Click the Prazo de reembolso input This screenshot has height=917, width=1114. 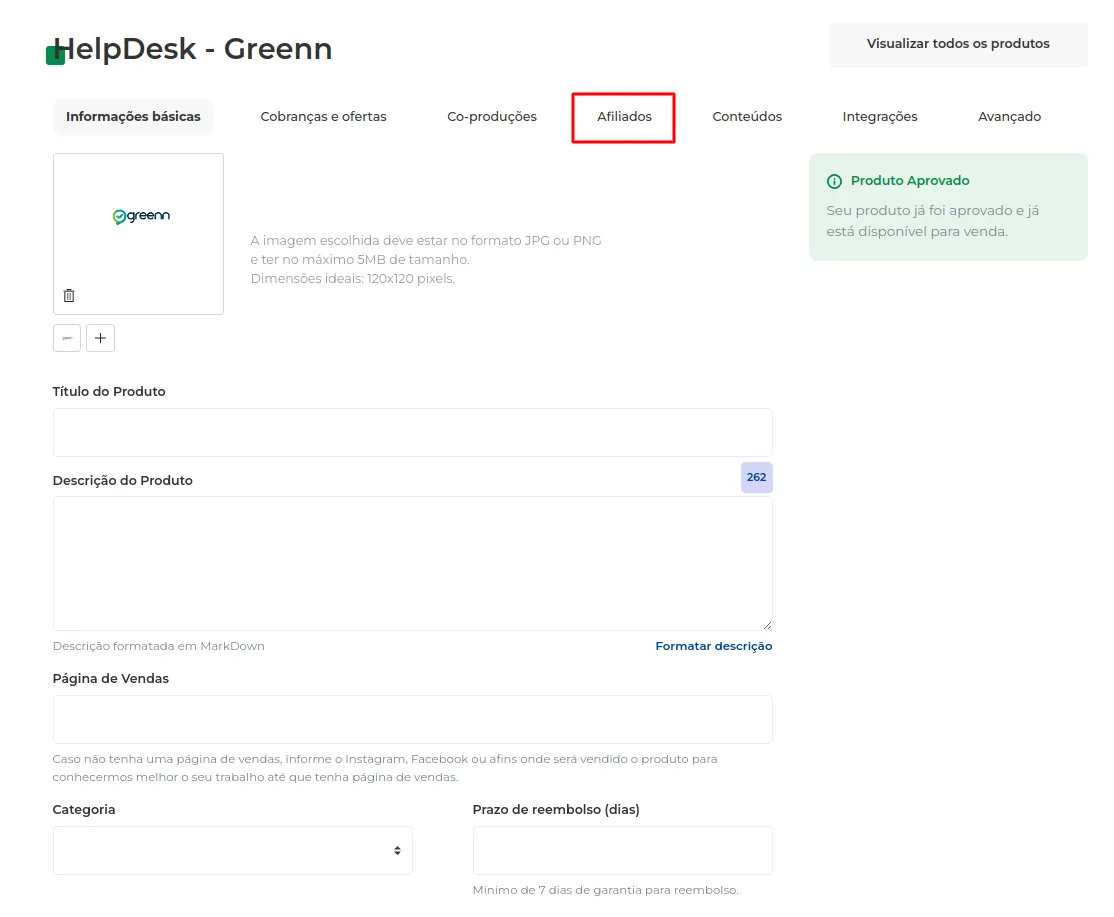[622, 850]
